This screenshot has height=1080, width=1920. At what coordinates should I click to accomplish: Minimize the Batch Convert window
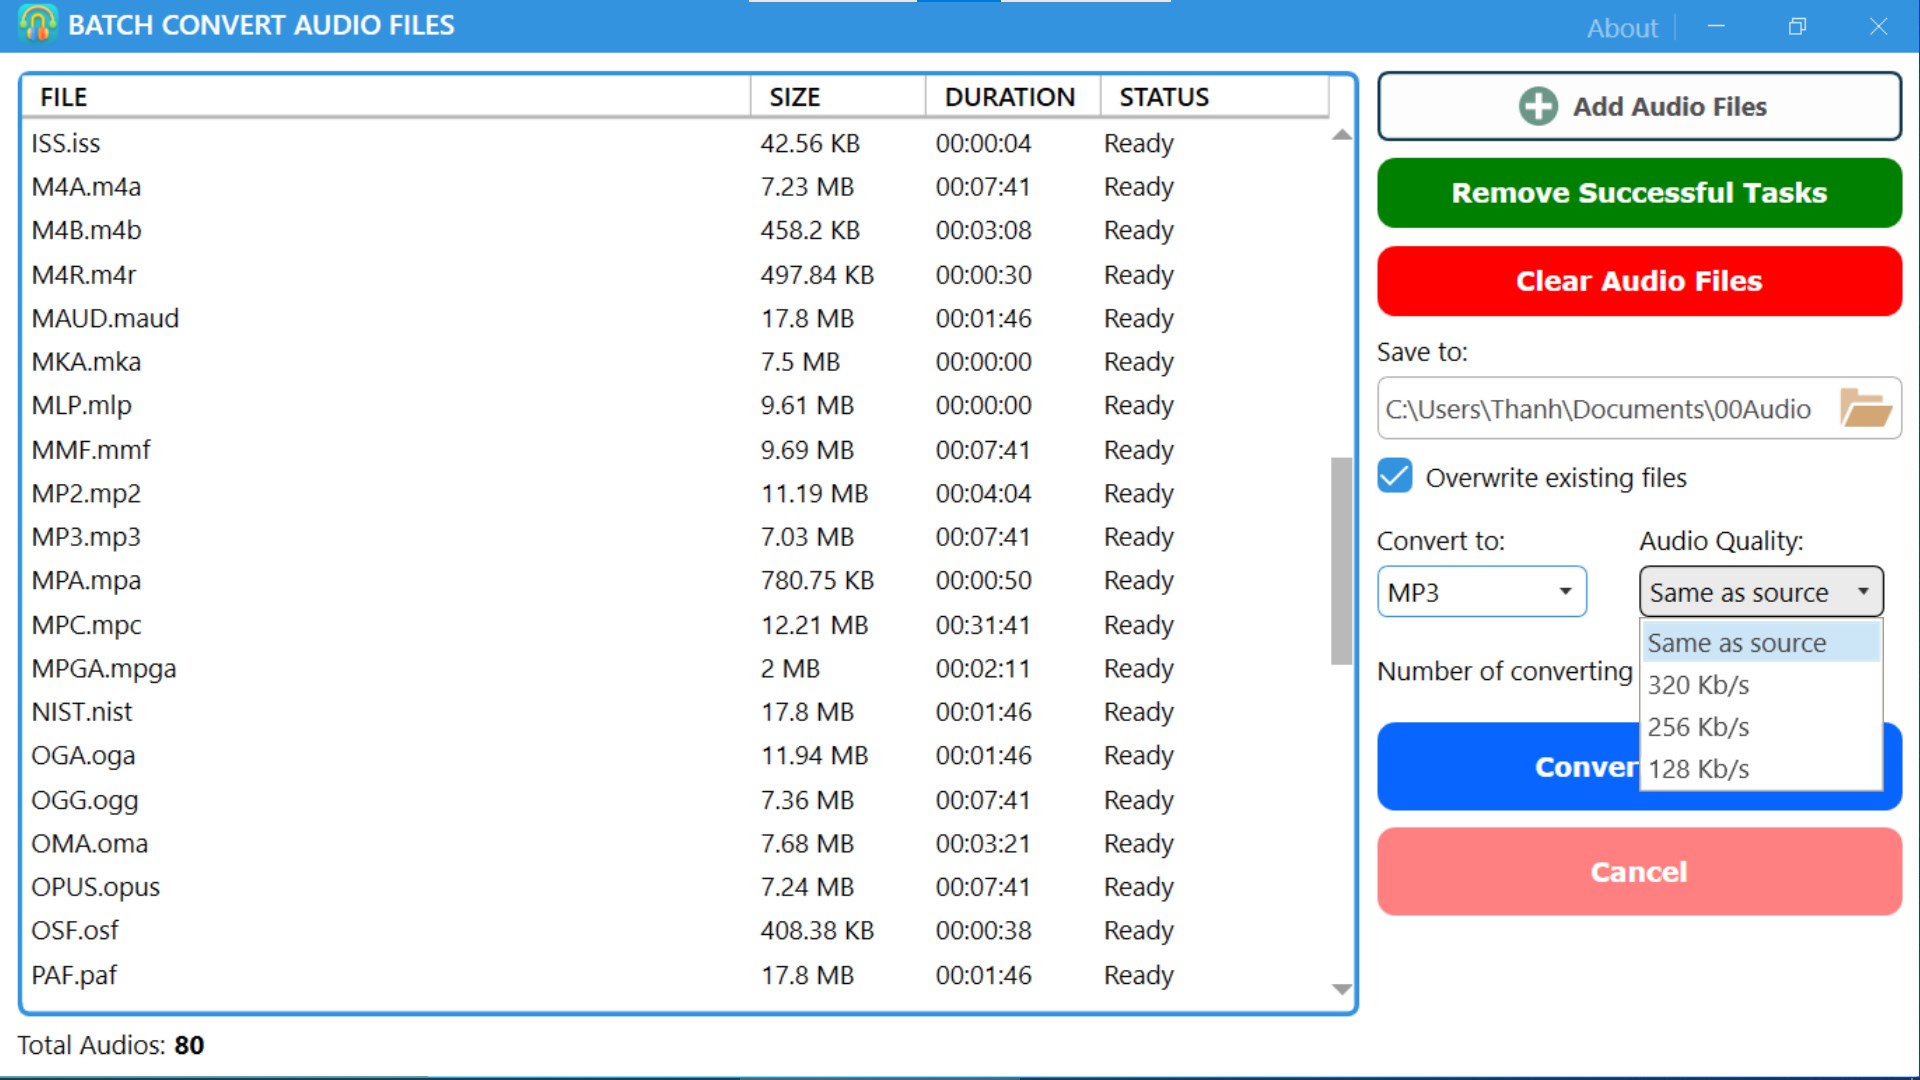pyautogui.click(x=1716, y=27)
